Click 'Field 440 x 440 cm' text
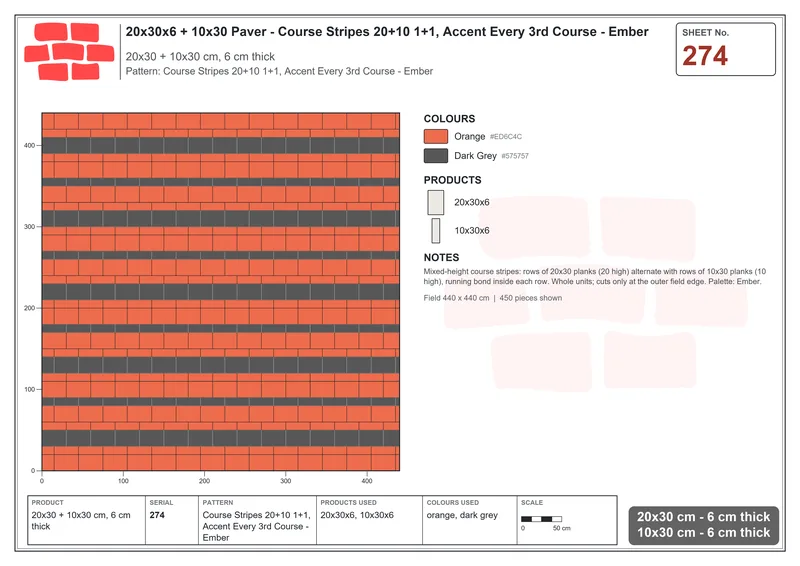Image resolution: width=800 pixels, height=566 pixels. pyautogui.click(x=456, y=298)
